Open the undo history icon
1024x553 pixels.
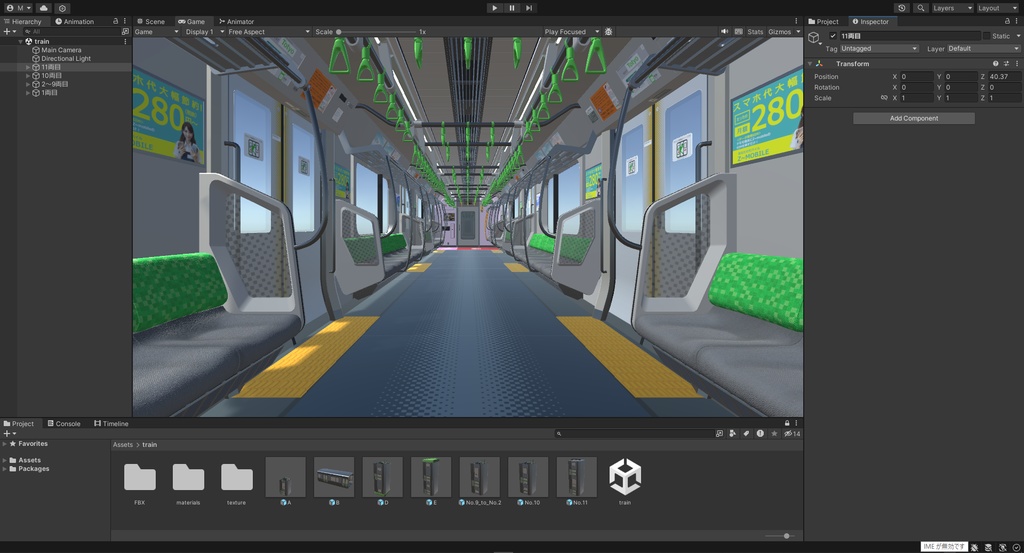click(x=902, y=8)
